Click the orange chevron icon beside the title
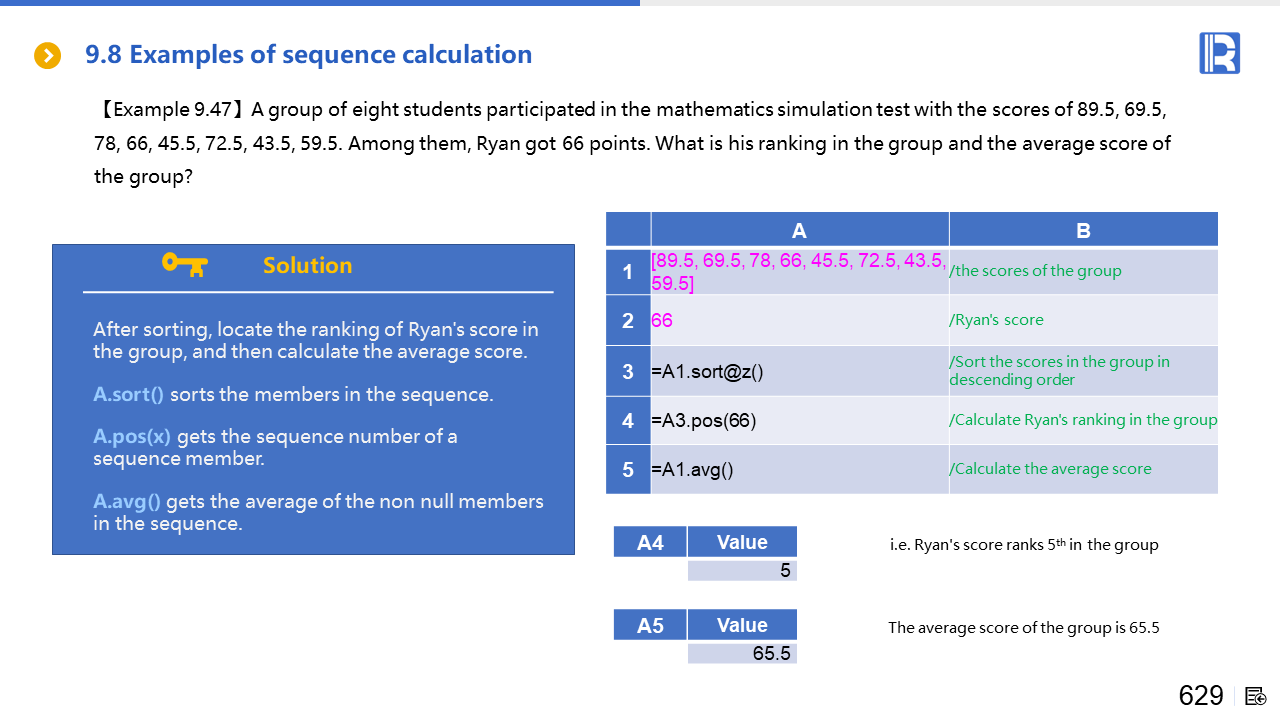 [47, 56]
